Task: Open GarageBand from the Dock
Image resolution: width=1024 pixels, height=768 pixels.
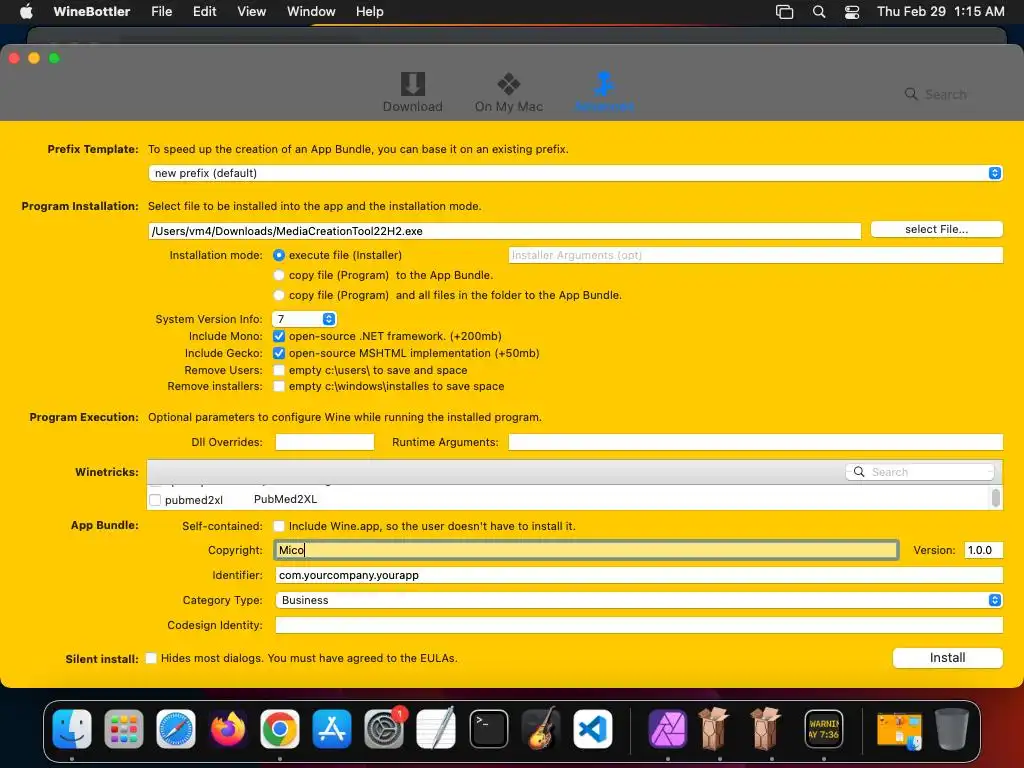Action: pos(541,729)
